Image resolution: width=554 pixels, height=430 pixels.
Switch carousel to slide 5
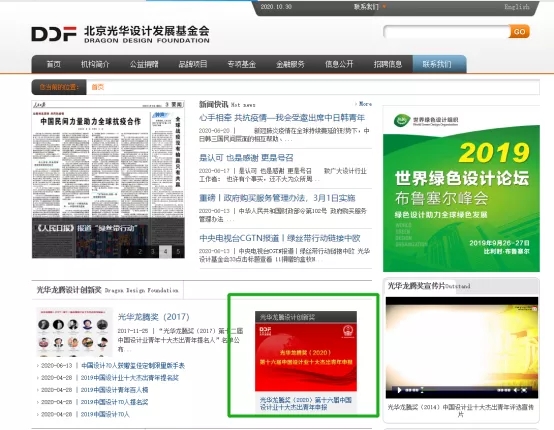(178, 252)
